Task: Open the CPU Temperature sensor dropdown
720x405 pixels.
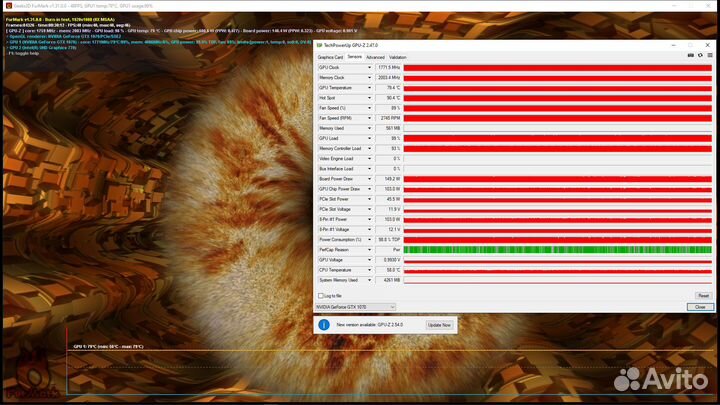Action: pos(369,270)
